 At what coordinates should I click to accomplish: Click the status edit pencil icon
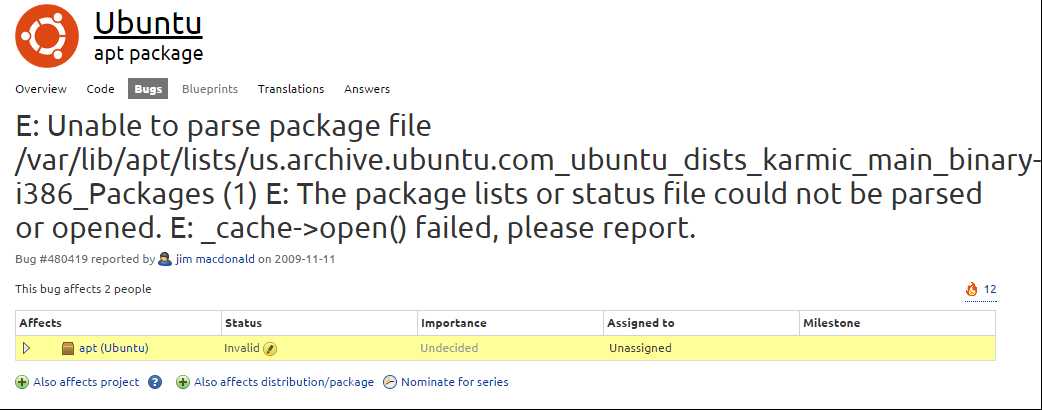coord(270,348)
